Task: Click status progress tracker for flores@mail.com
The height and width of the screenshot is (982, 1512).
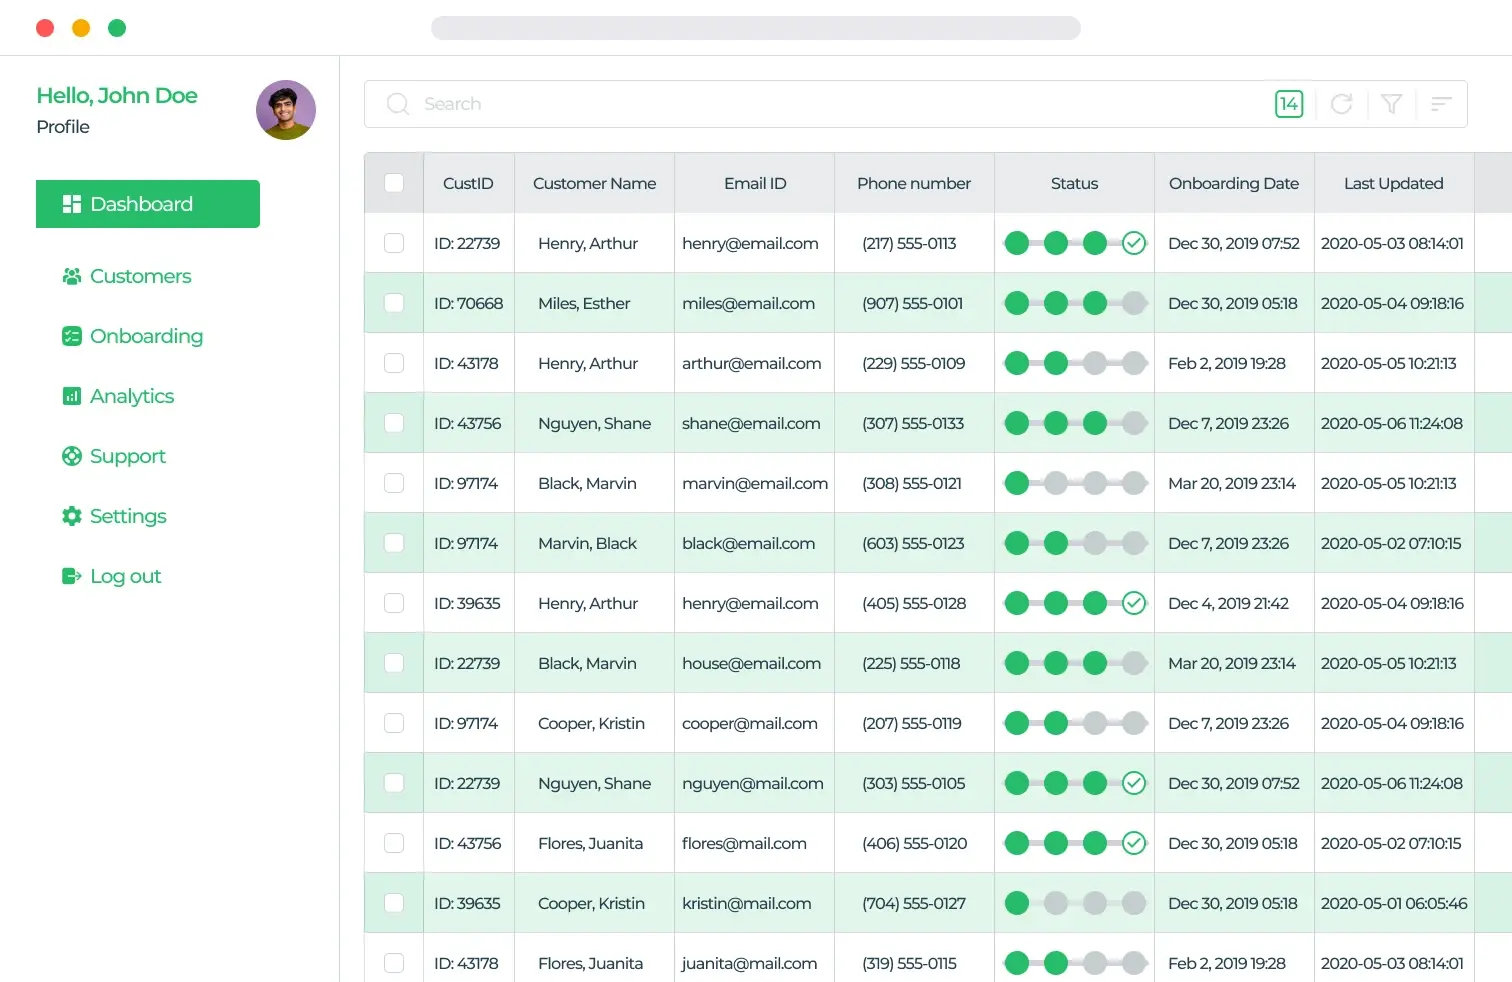Action: [x=1074, y=843]
